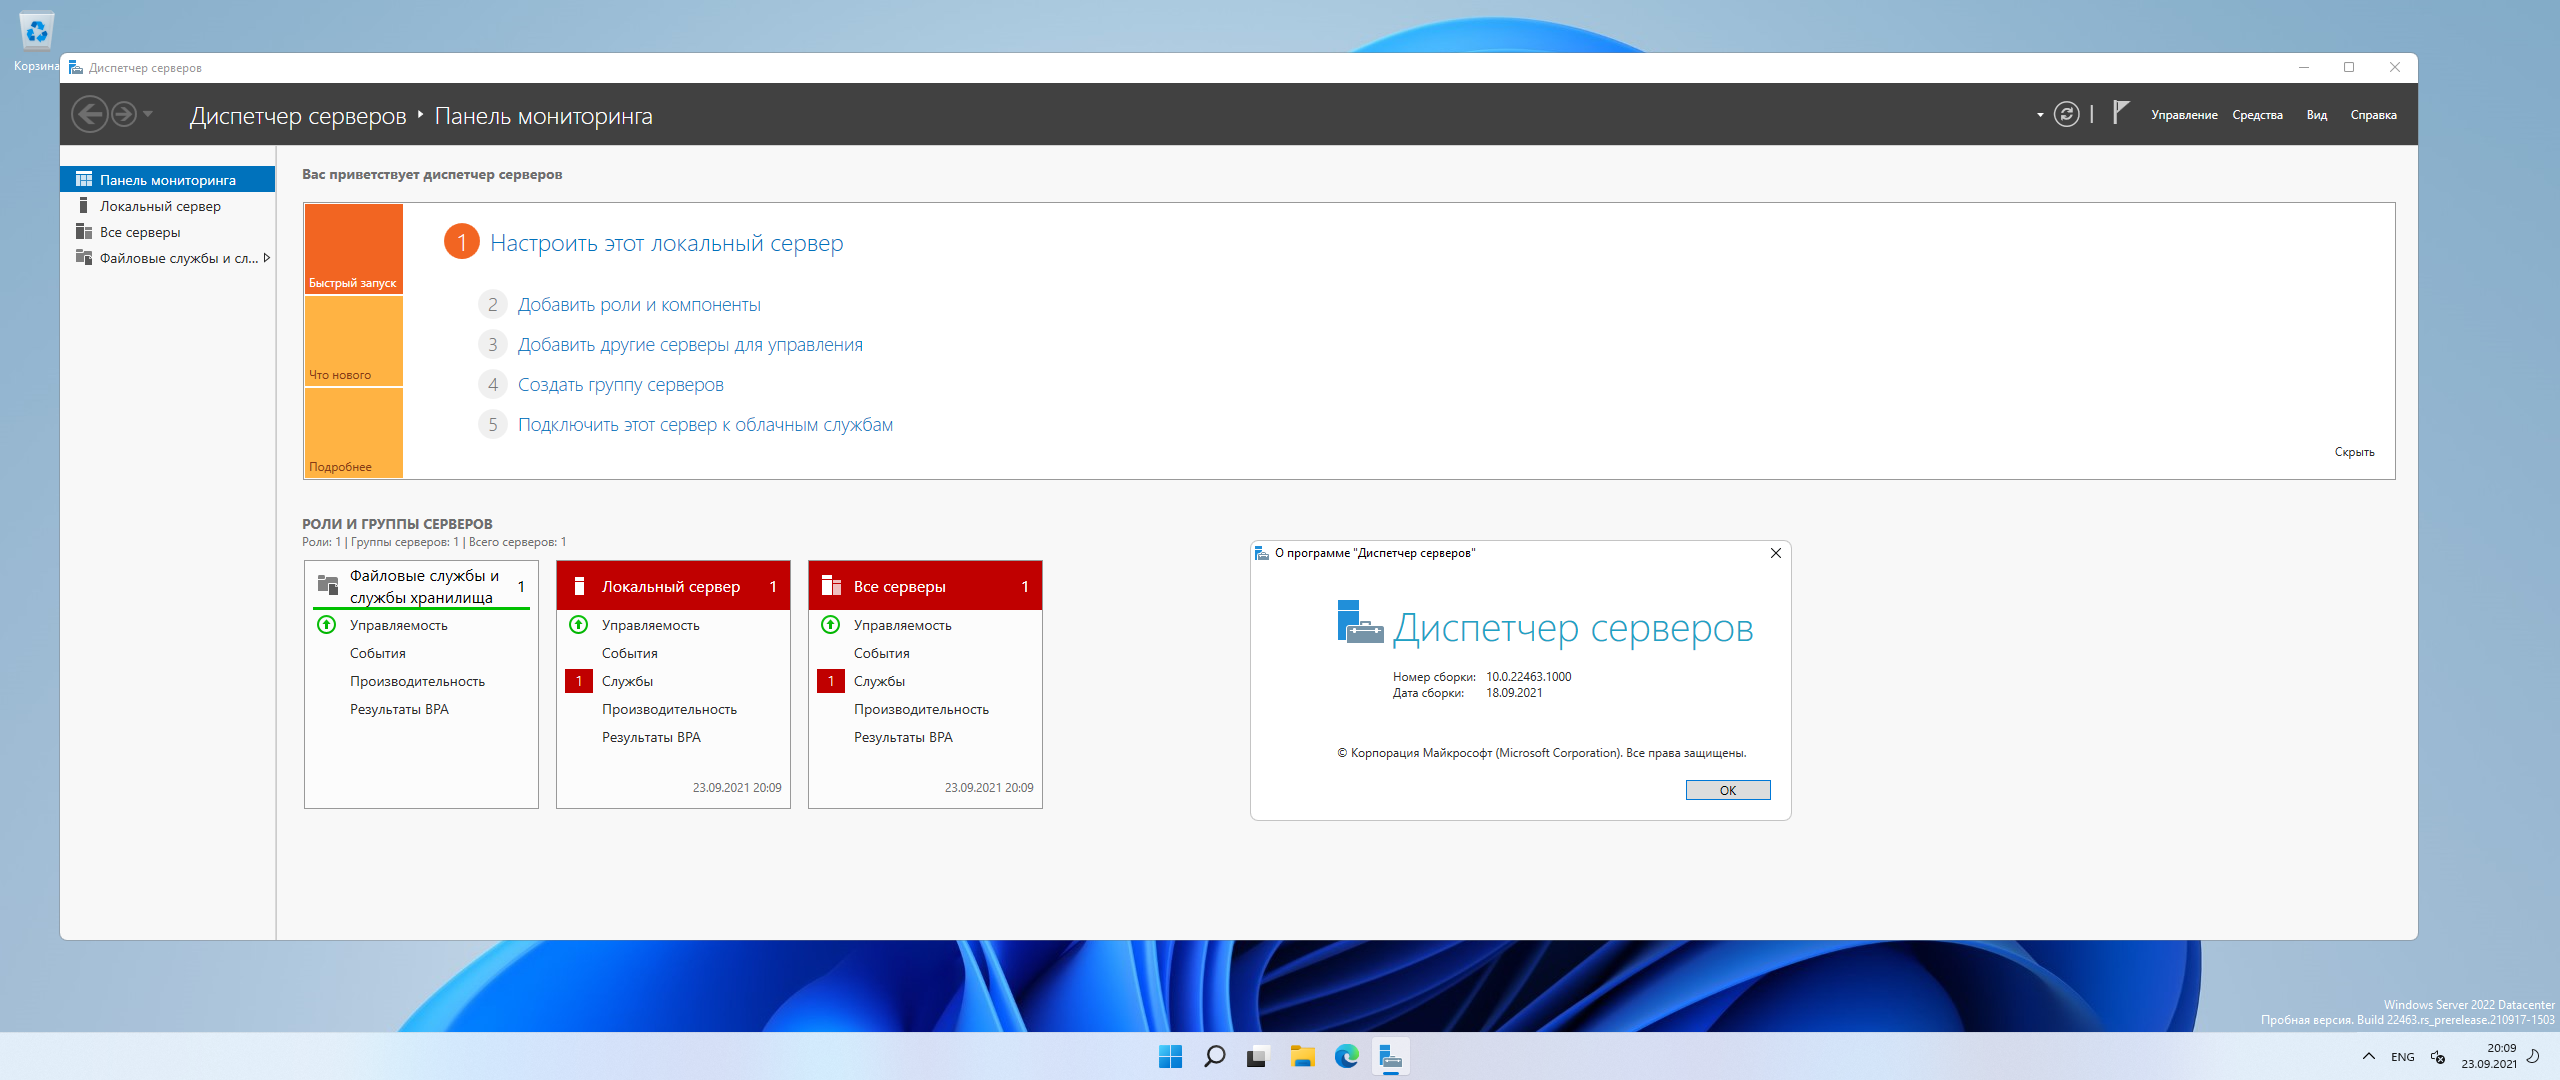Click Server Manager title bar app icon
Image resolution: width=2560 pixels, height=1080 pixels.
pos(75,68)
